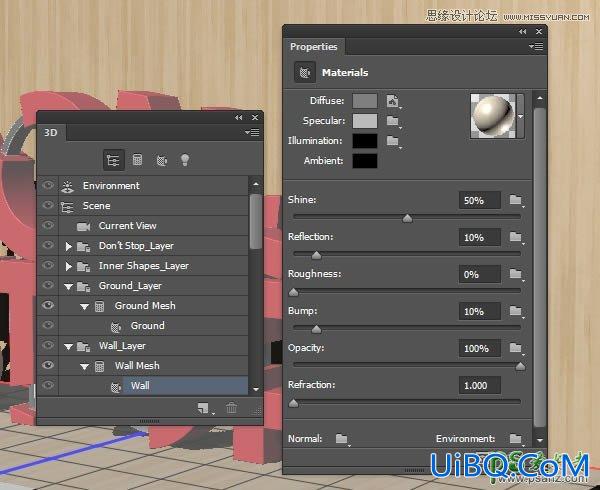Toggle visibility of Don't Stop_Layer
The height and width of the screenshot is (490, 600).
coord(48,245)
